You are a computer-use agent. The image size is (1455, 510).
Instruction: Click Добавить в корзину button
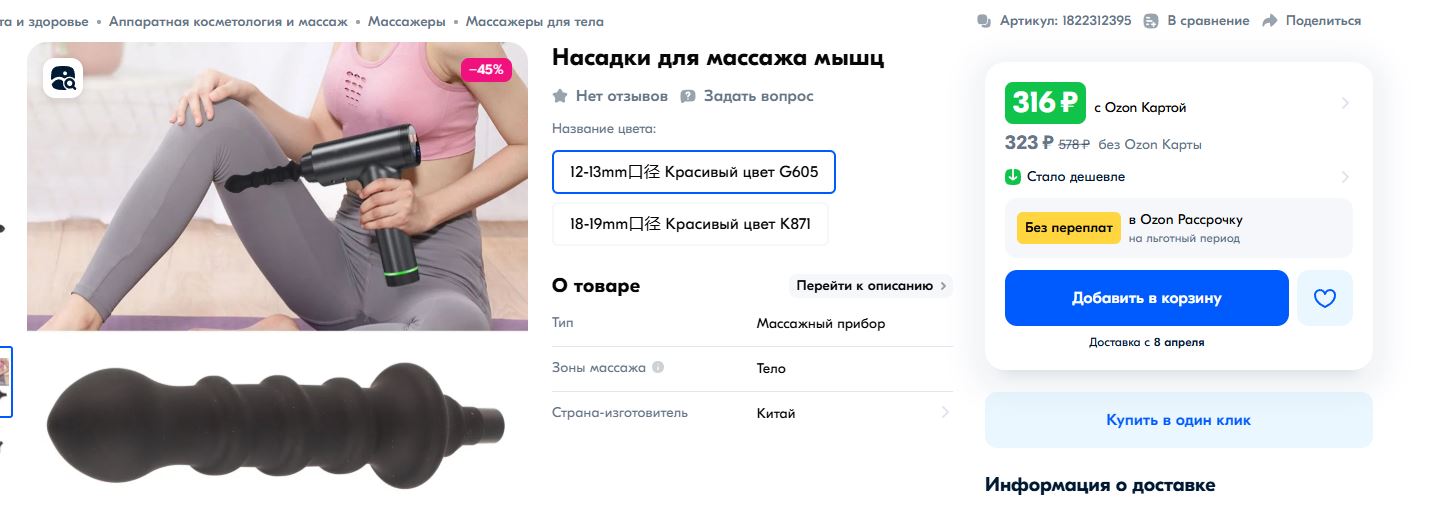(x=1147, y=298)
